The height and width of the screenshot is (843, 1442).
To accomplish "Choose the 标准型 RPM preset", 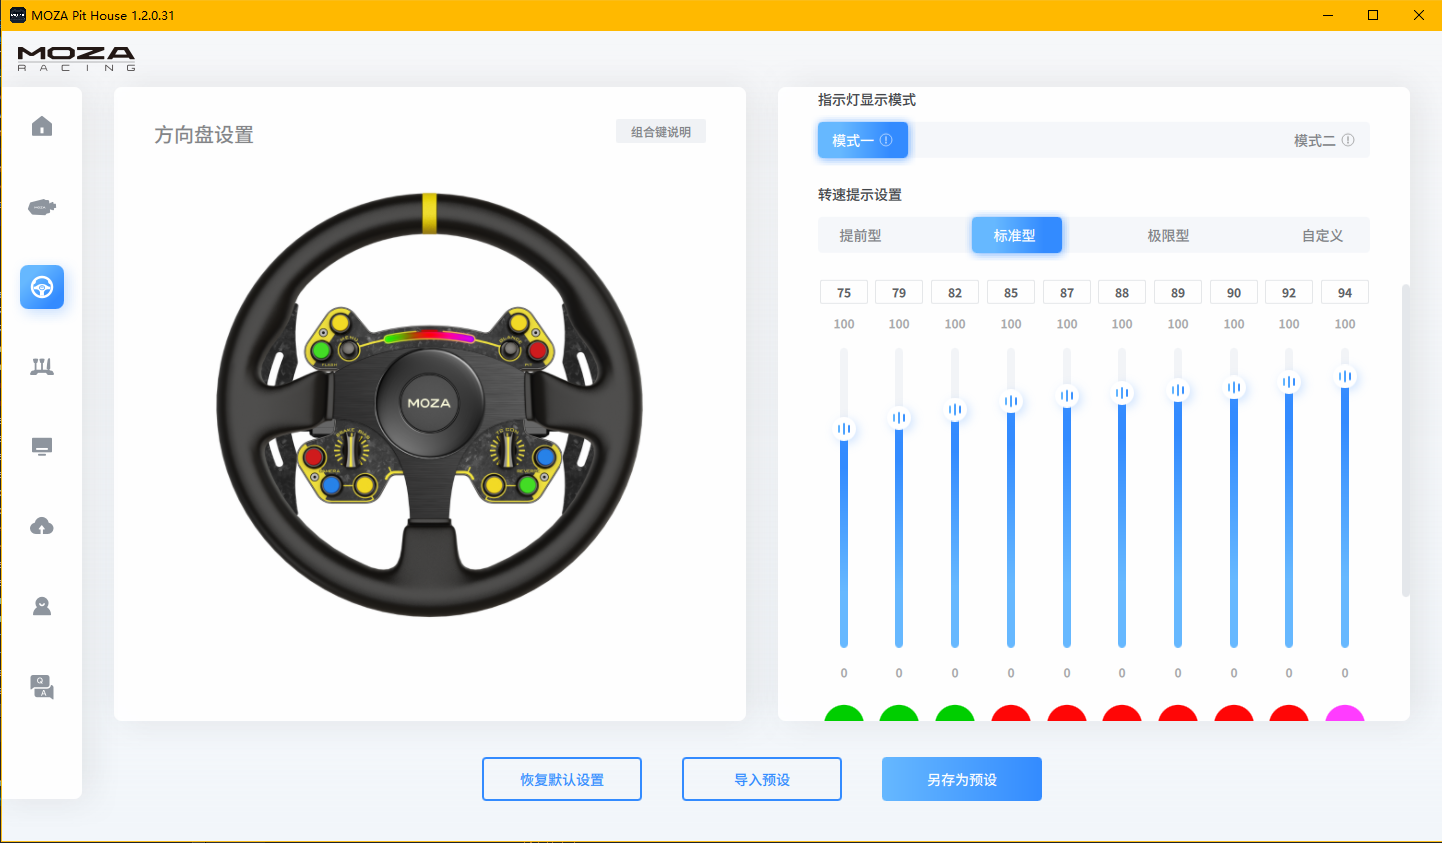I will click(1016, 236).
